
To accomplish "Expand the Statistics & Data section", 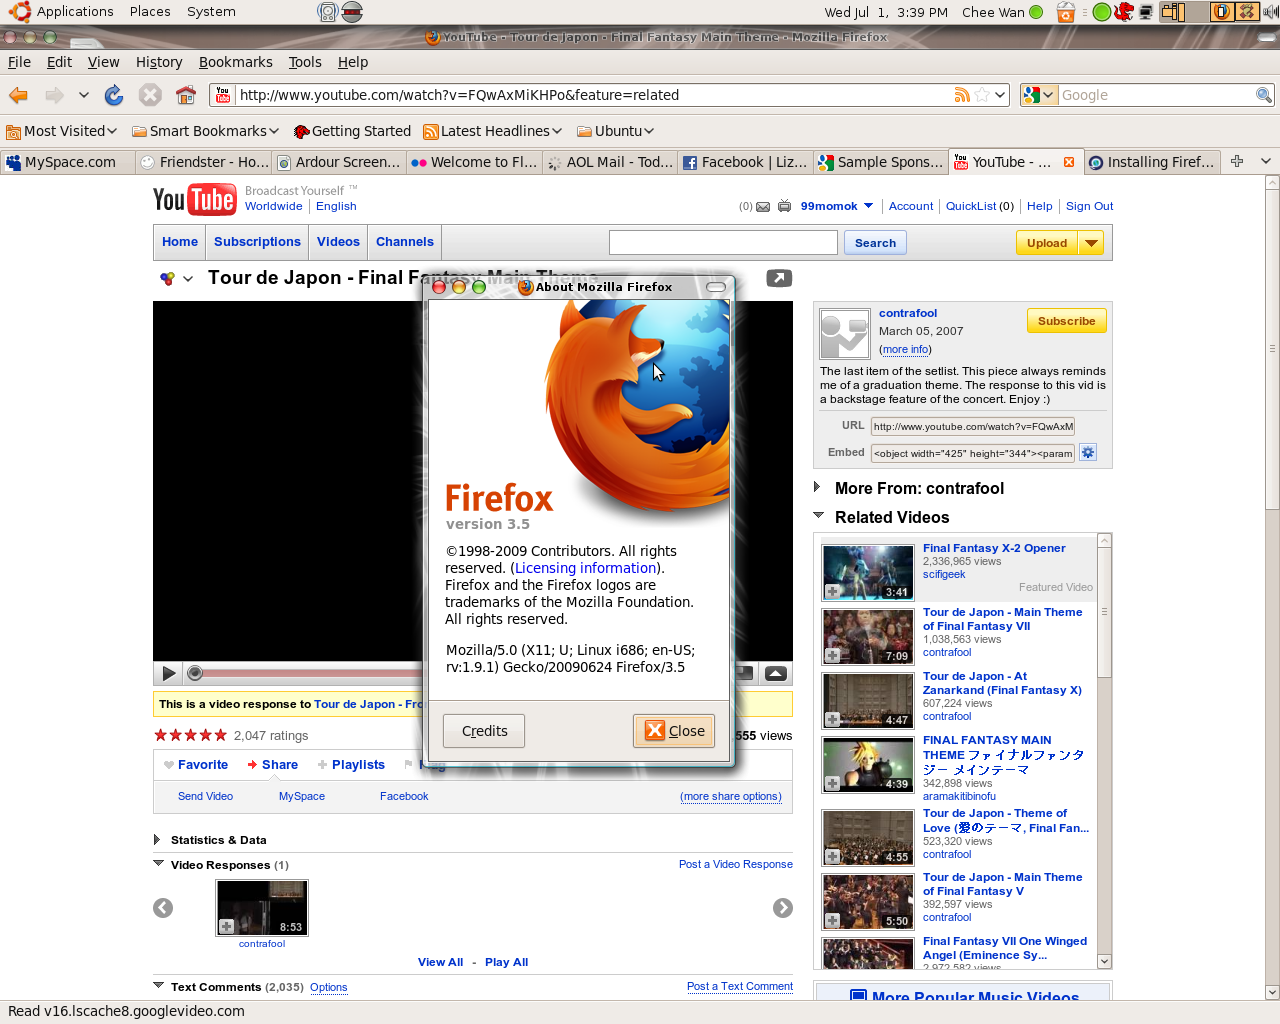I will click(x=157, y=840).
